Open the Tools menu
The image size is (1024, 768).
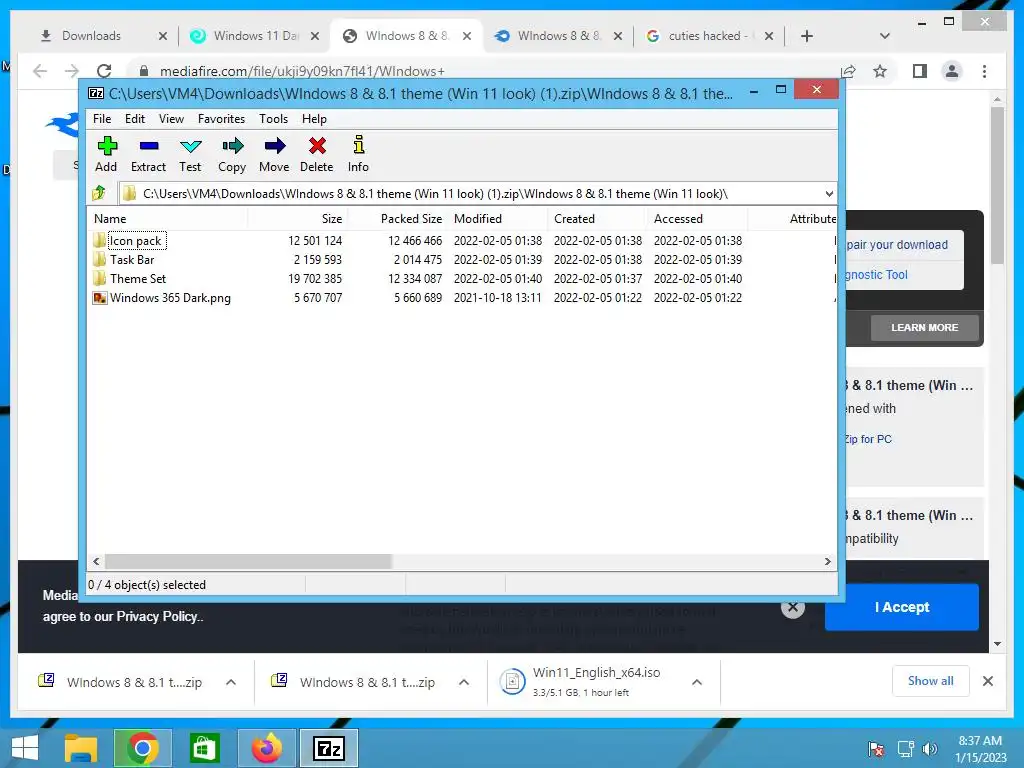273,119
